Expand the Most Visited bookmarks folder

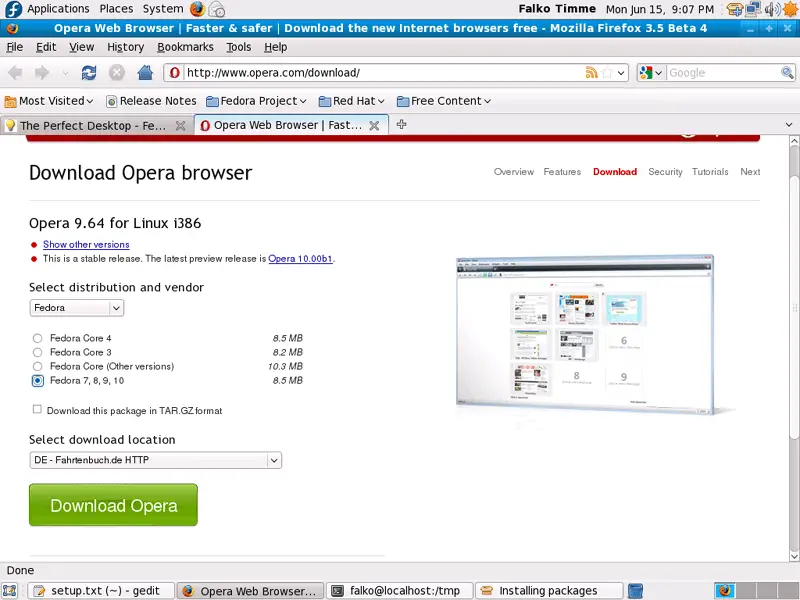coord(48,101)
